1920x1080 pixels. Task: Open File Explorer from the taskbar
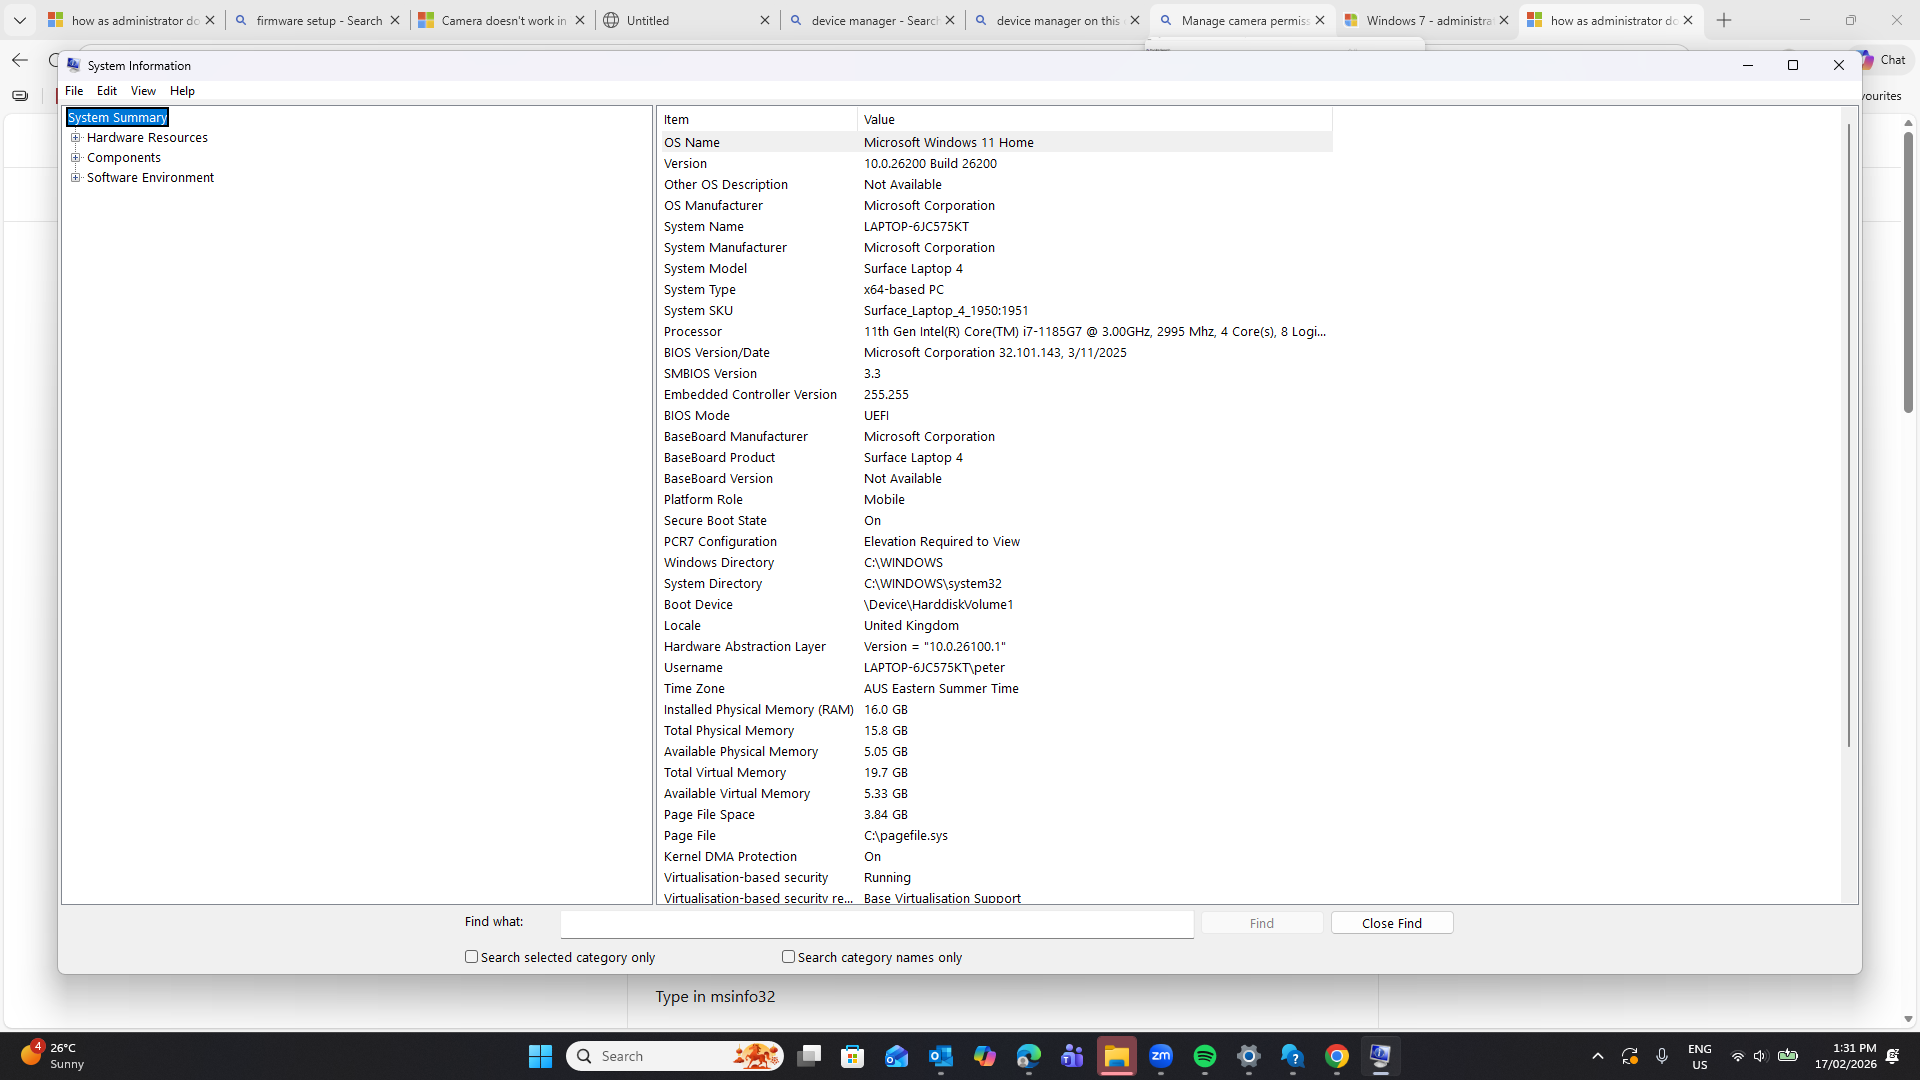(x=1117, y=1056)
